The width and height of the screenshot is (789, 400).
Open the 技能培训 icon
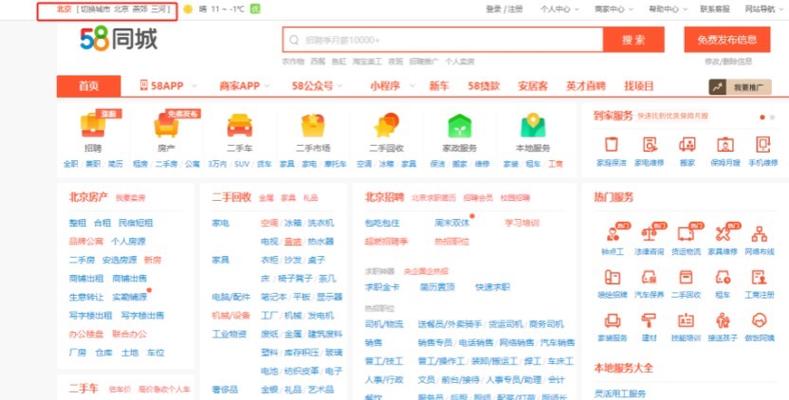tap(686, 321)
